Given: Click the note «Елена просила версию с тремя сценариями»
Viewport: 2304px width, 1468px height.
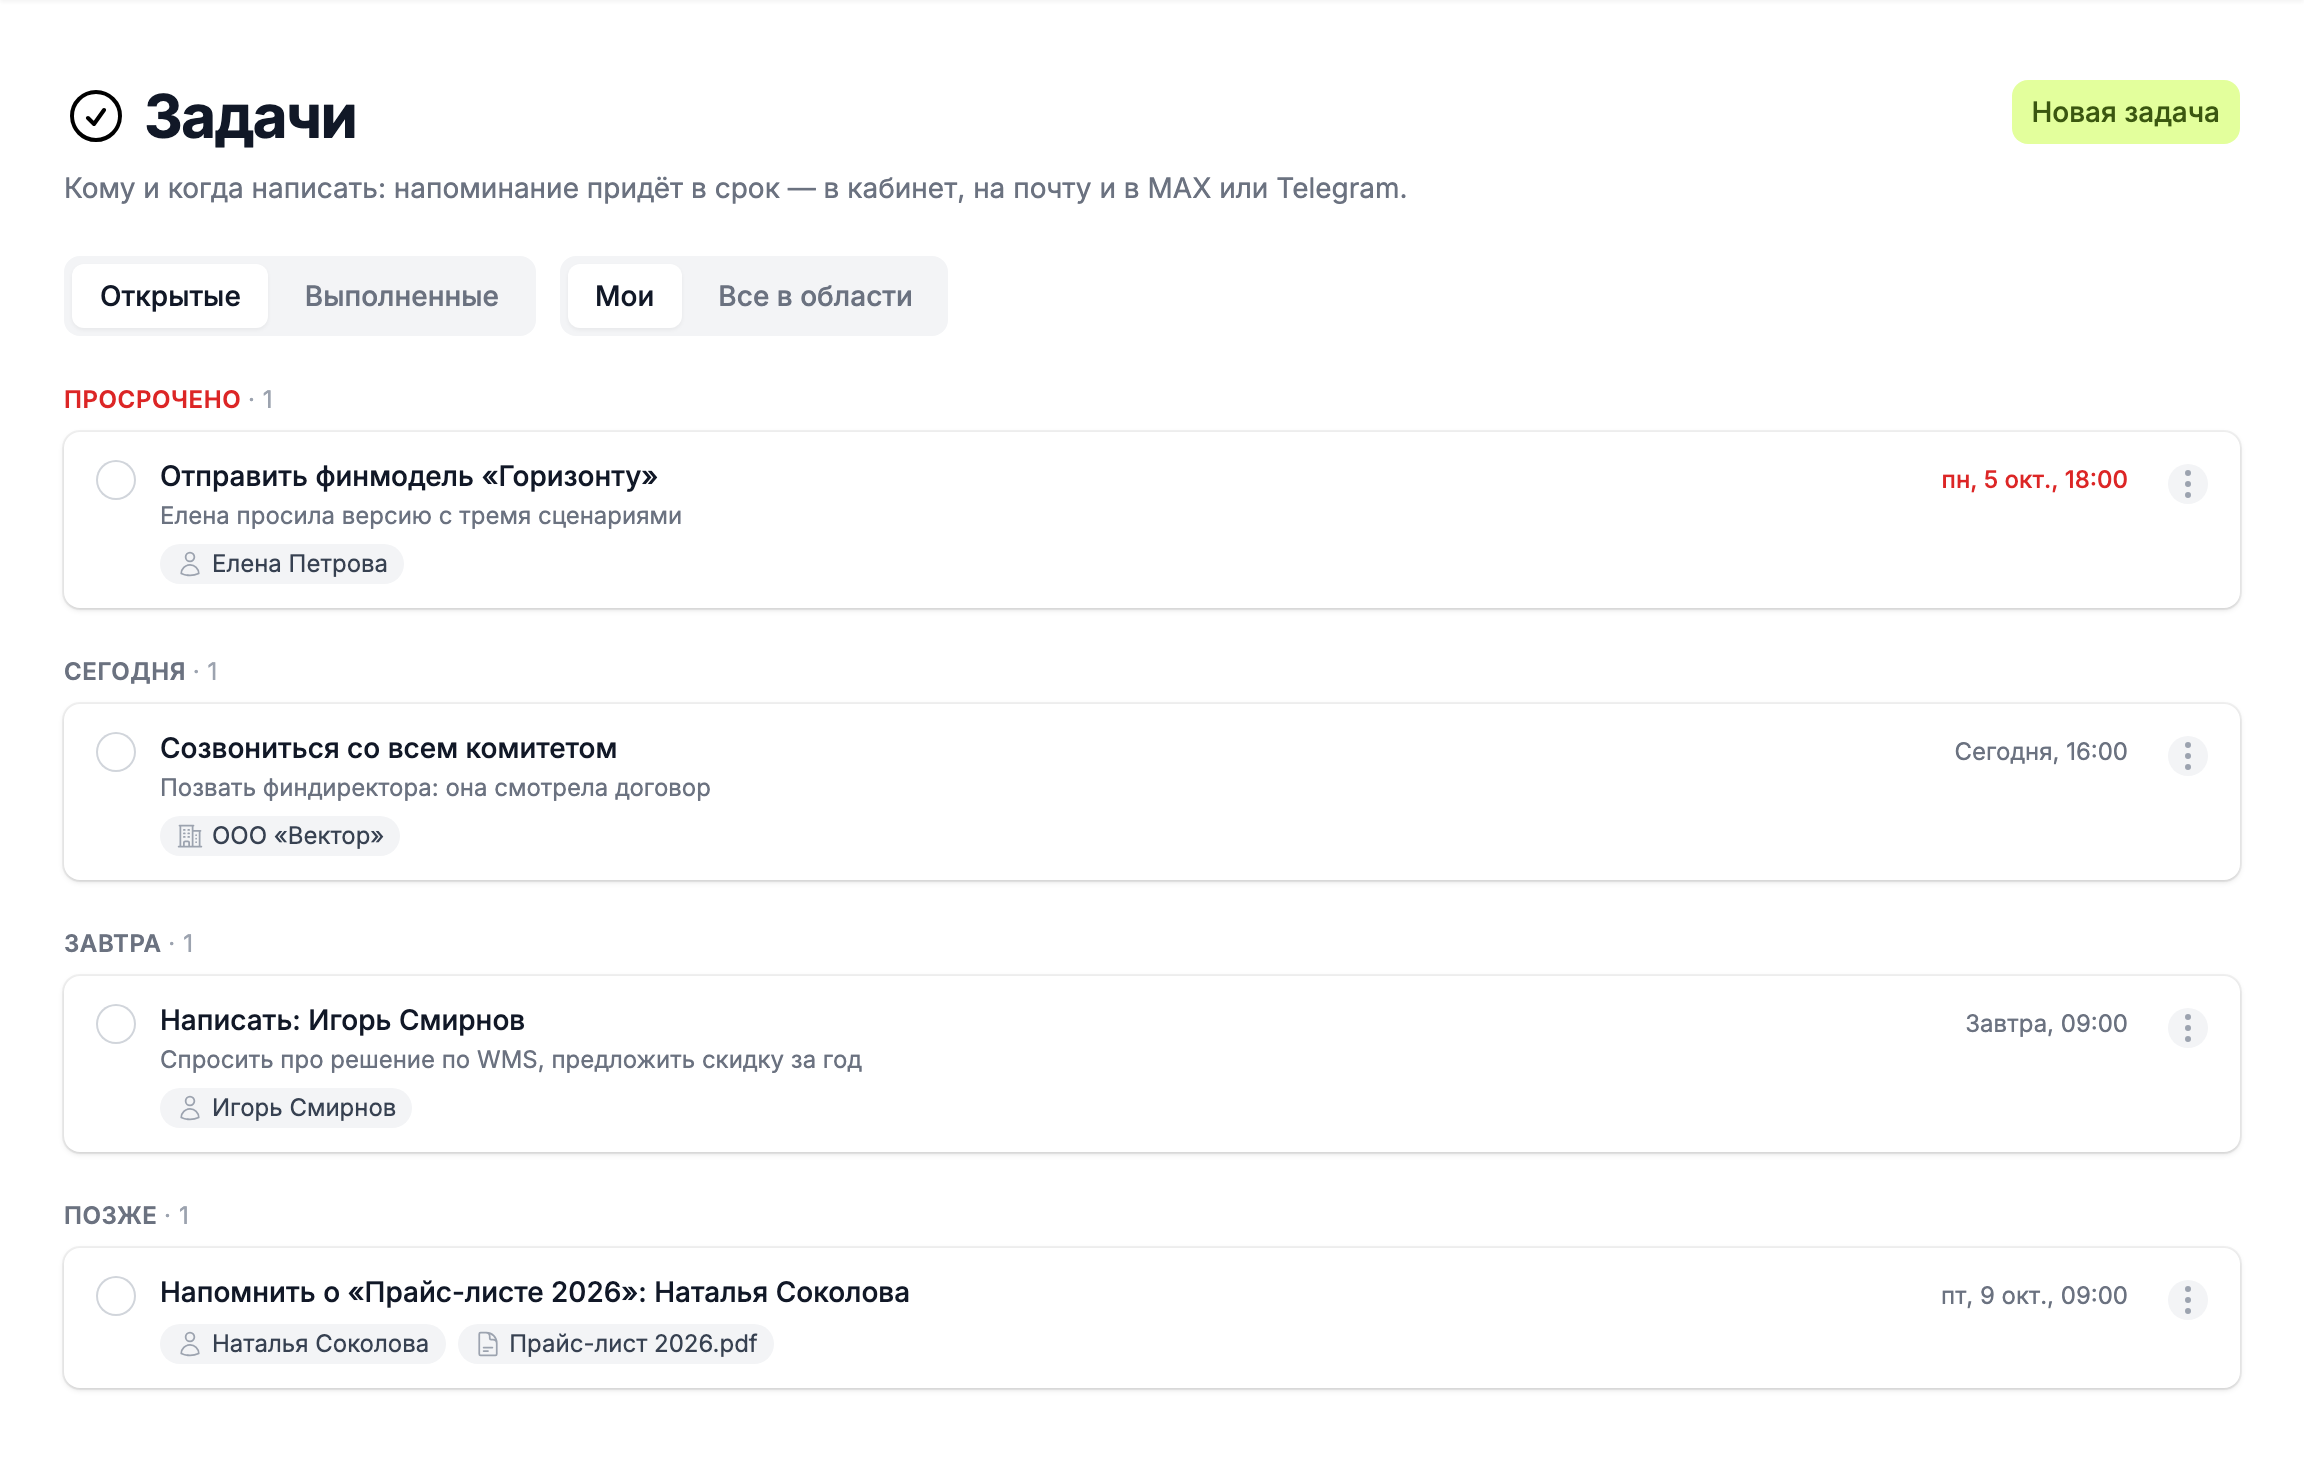Looking at the screenshot, I should click(421, 516).
